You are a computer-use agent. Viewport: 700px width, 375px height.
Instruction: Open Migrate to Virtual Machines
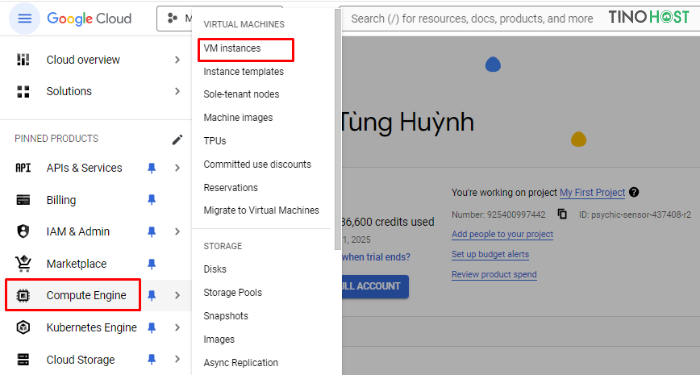(x=262, y=210)
